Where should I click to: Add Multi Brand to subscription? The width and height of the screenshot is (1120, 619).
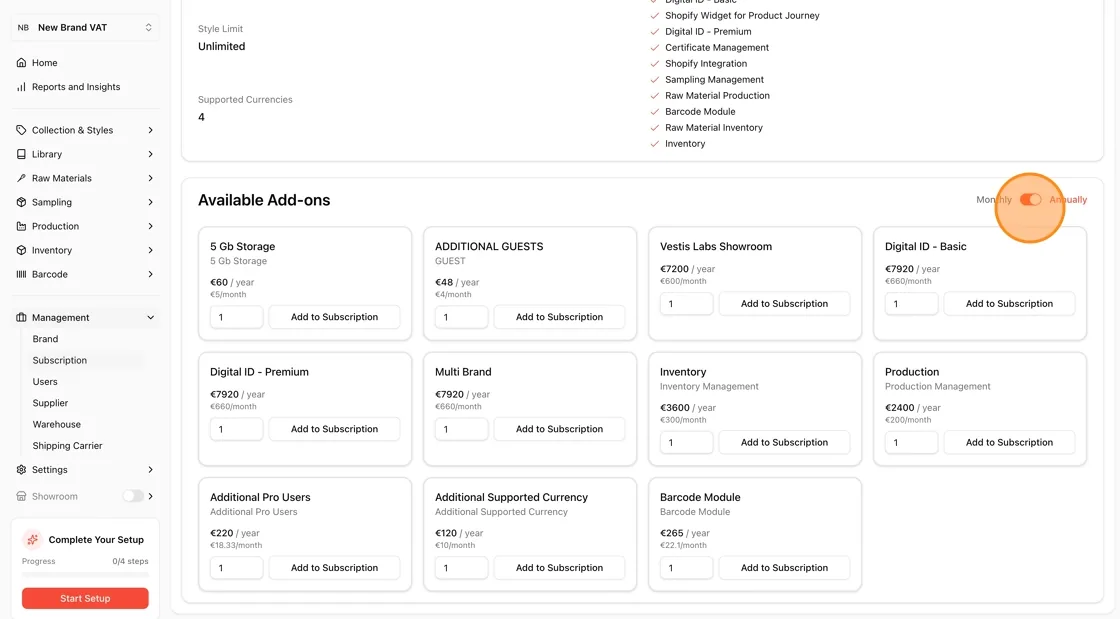click(559, 429)
